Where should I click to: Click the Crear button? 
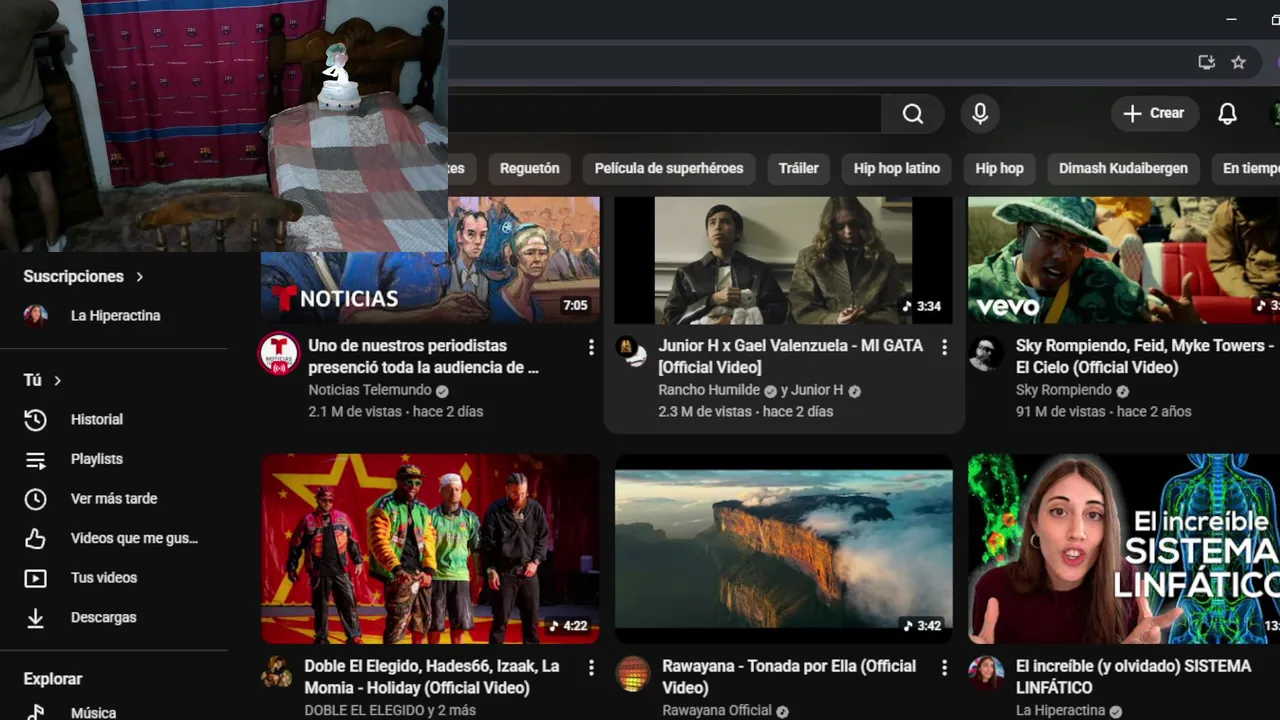(1154, 114)
